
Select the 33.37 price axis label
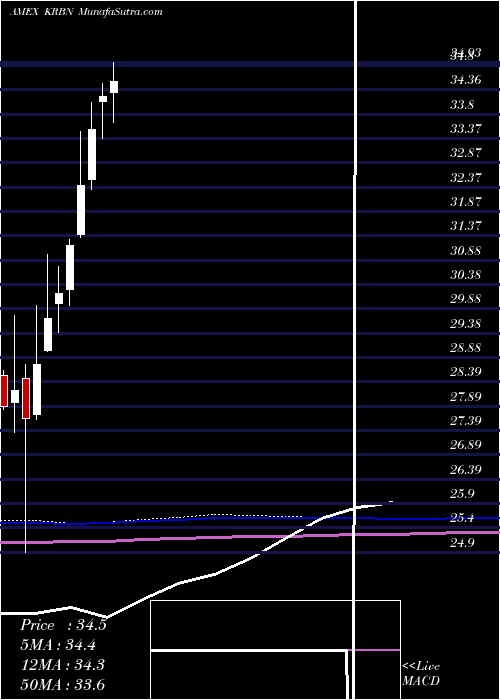(x=466, y=129)
